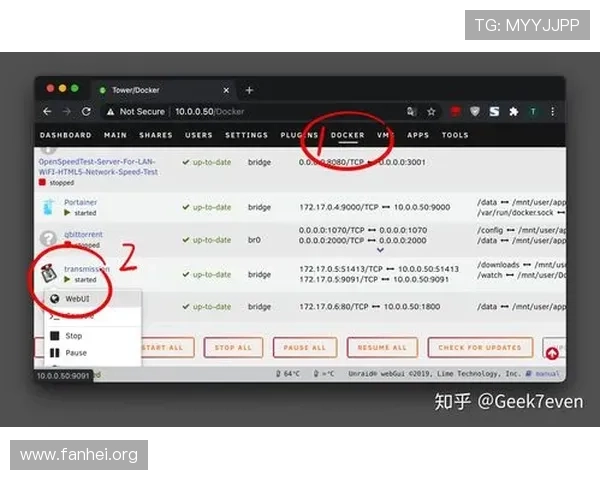
Task: Click the Resume All button
Action: [382, 348]
